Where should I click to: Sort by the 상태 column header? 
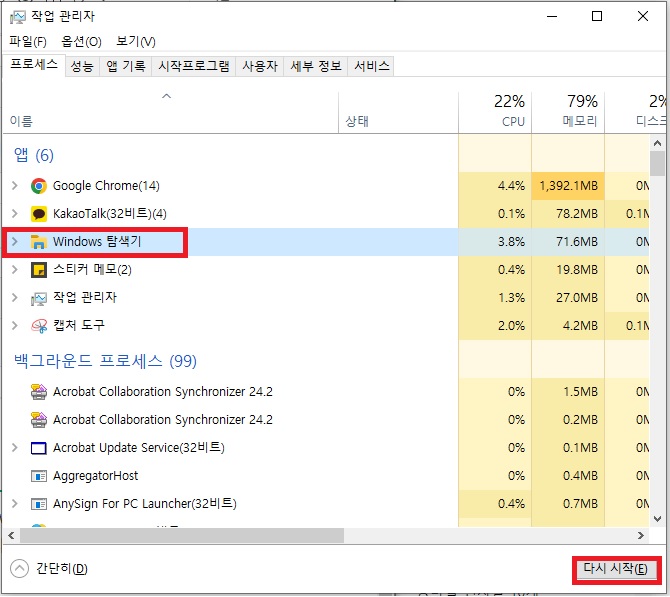(x=398, y=113)
